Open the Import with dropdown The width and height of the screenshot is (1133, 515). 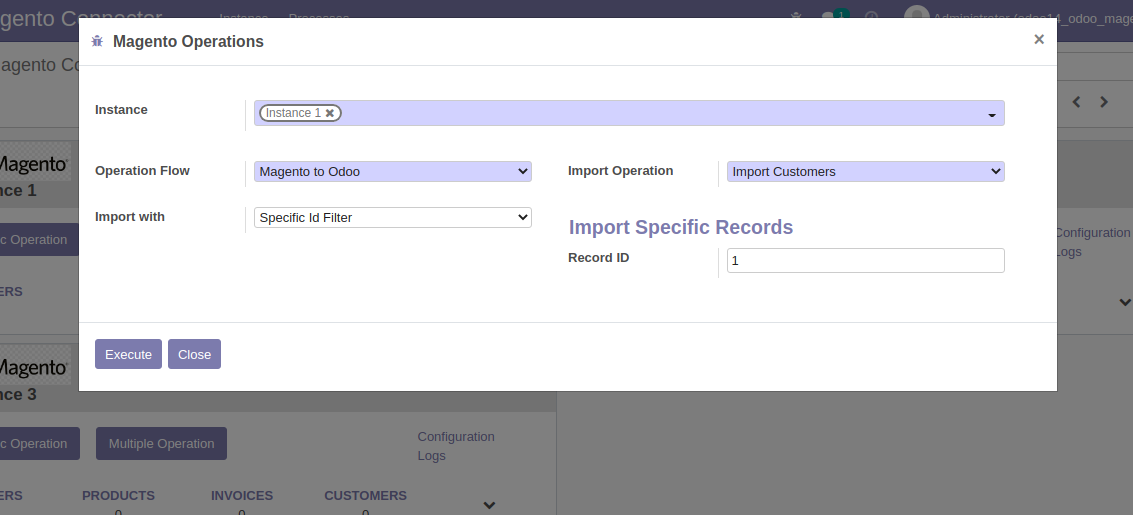(x=392, y=218)
